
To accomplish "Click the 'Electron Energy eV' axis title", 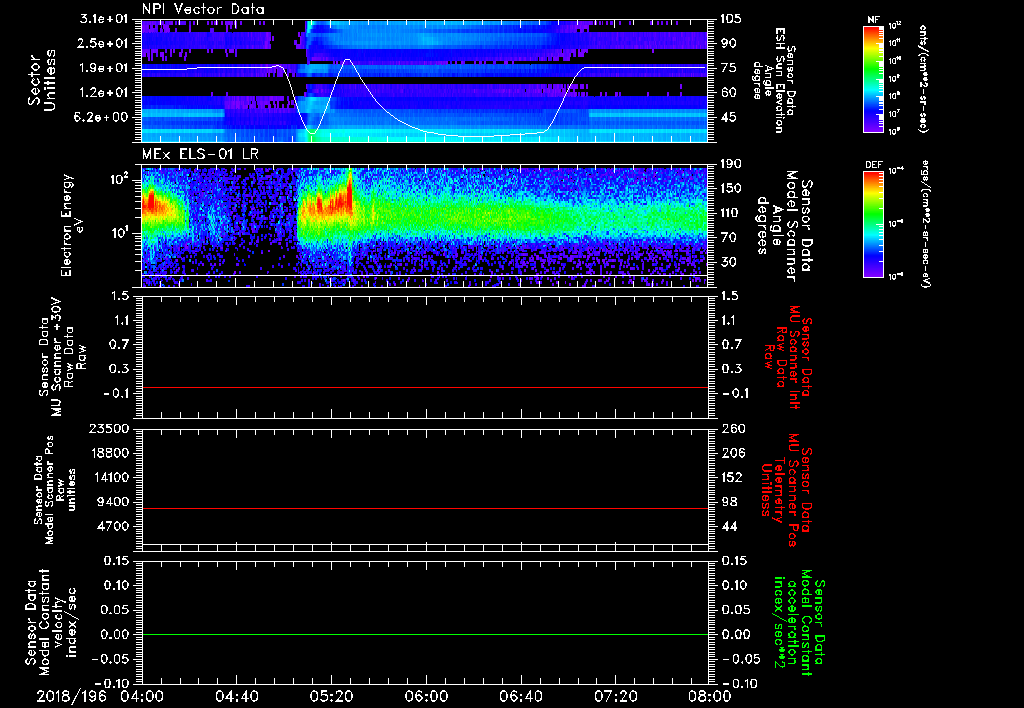I will (x=74, y=225).
